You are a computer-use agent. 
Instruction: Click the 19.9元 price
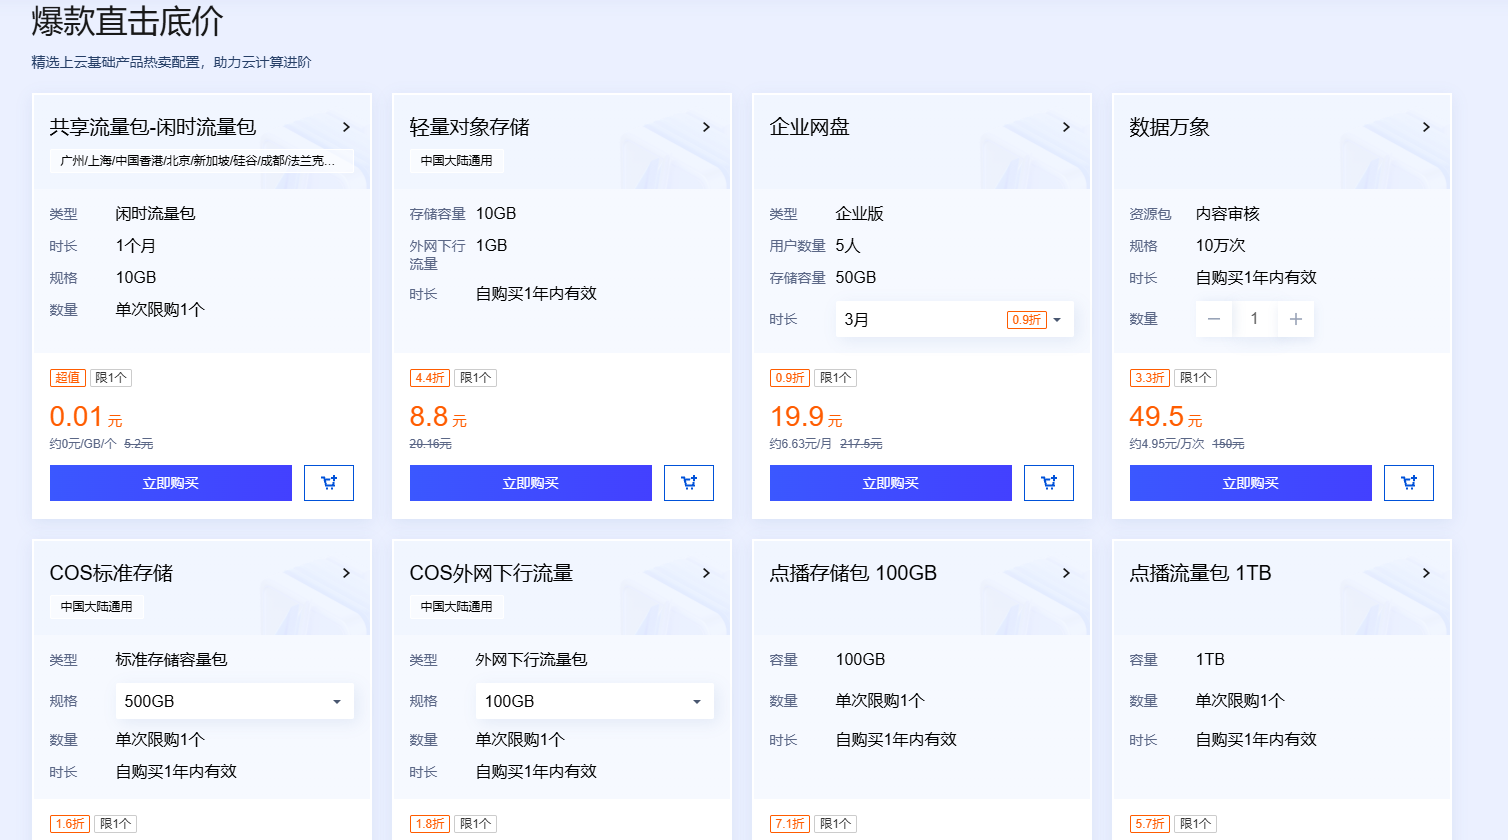806,417
